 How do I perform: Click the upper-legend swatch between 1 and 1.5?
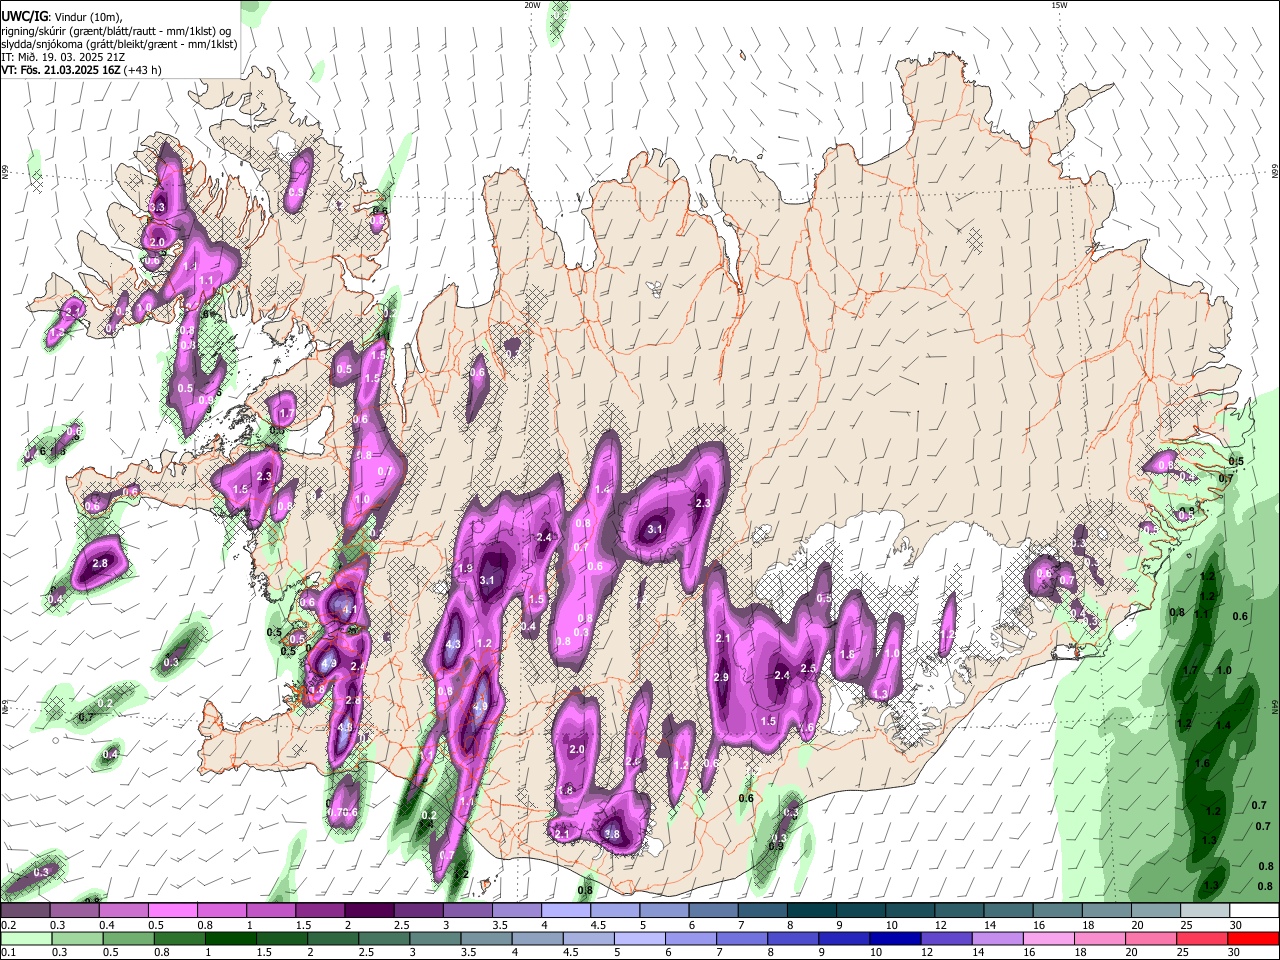pos(271,911)
